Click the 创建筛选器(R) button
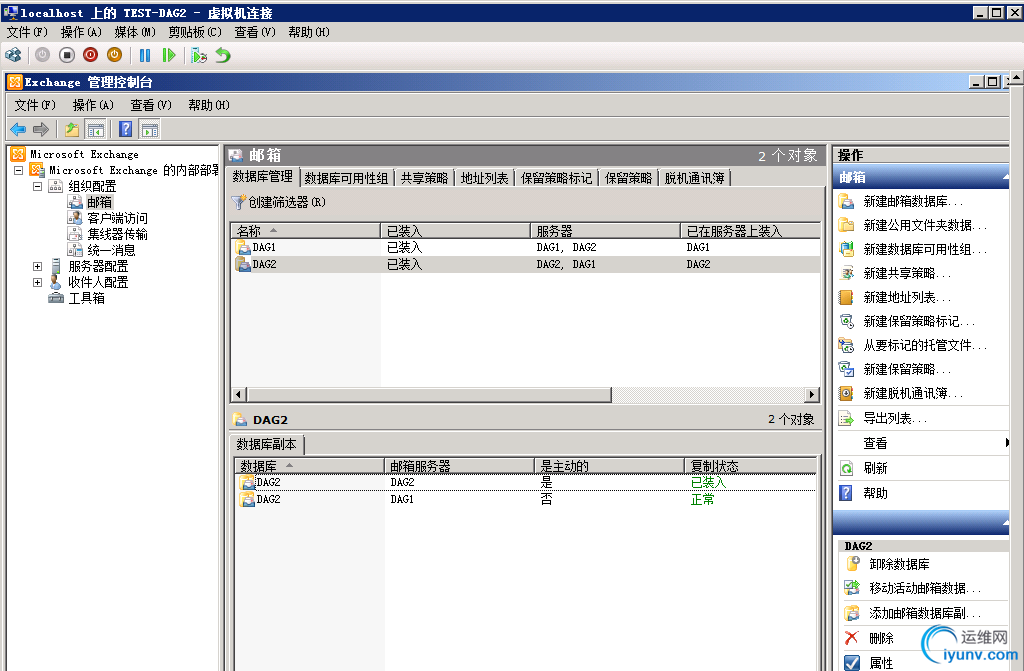1024x671 pixels. click(x=278, y=203)
